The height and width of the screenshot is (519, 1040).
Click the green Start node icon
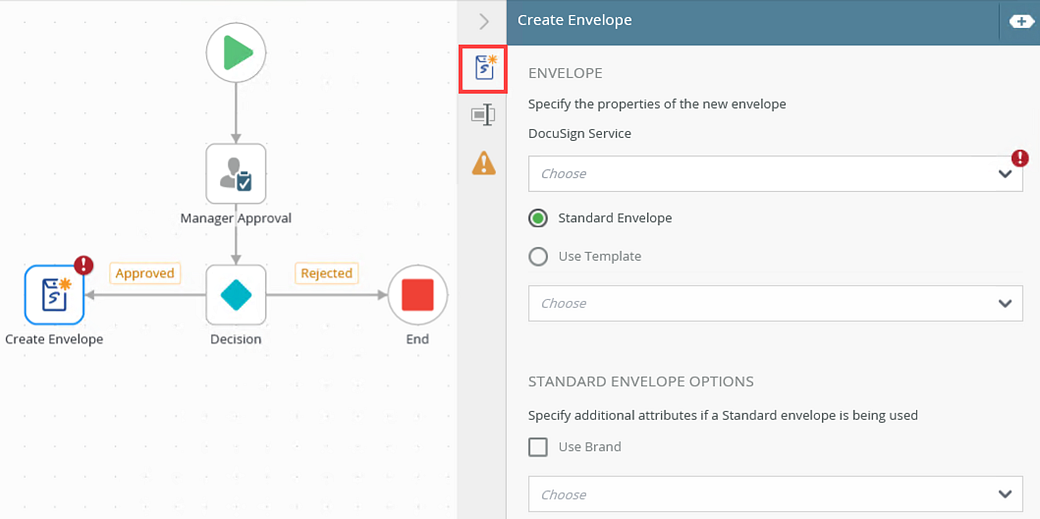pos(236,53)
